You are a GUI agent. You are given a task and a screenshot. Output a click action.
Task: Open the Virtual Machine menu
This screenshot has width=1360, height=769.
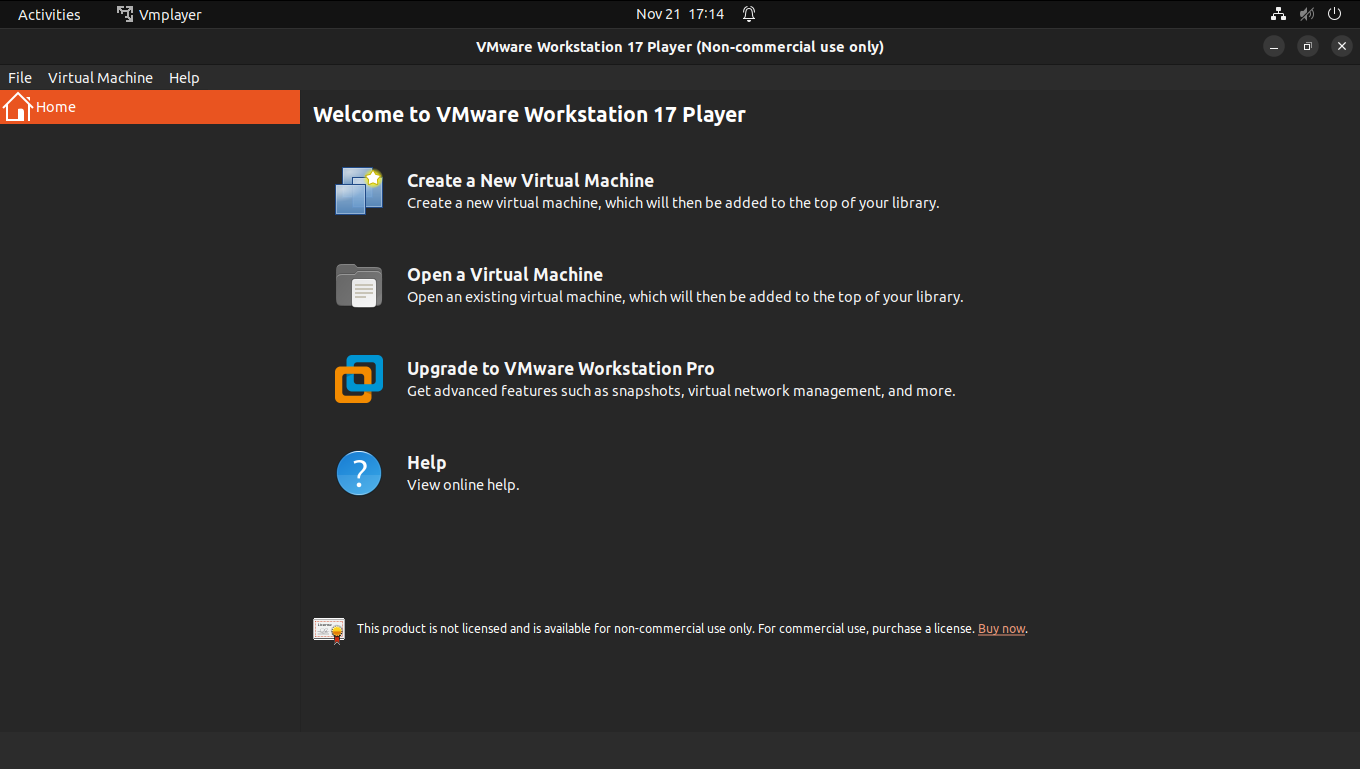pos(100,77)
